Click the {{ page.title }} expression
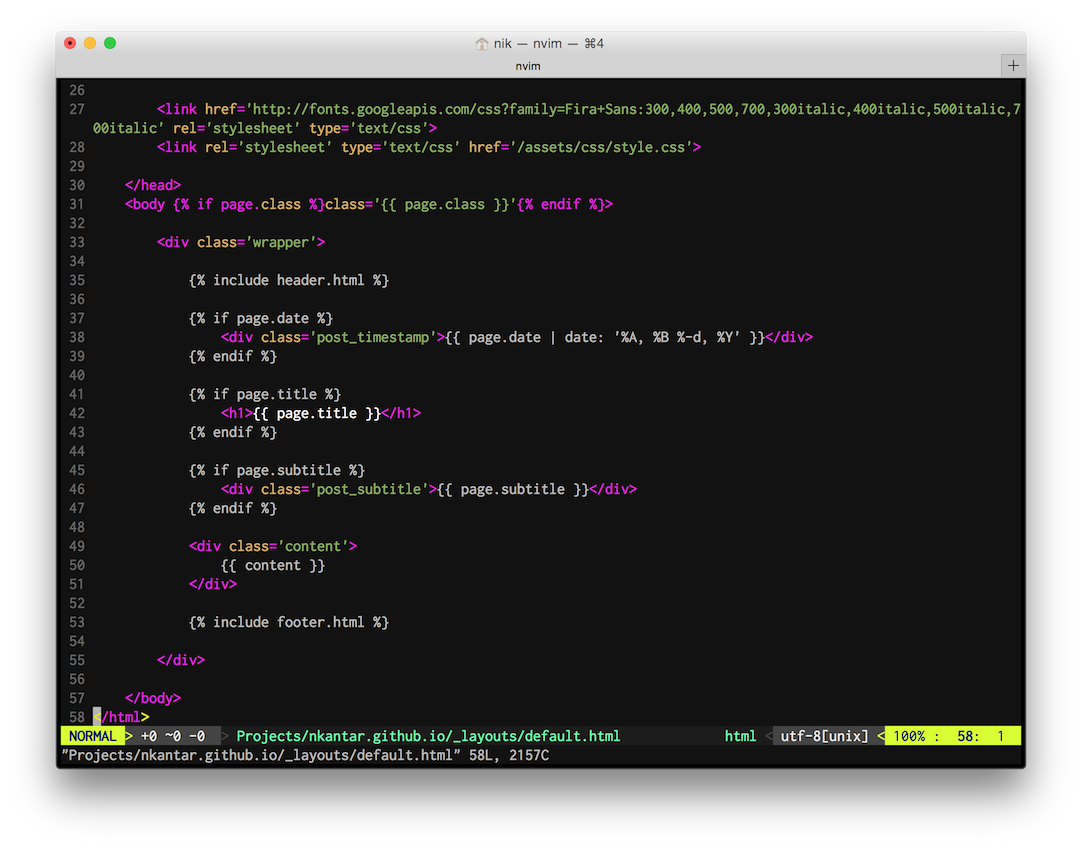Screen dimensions: 1082x849 317,413
